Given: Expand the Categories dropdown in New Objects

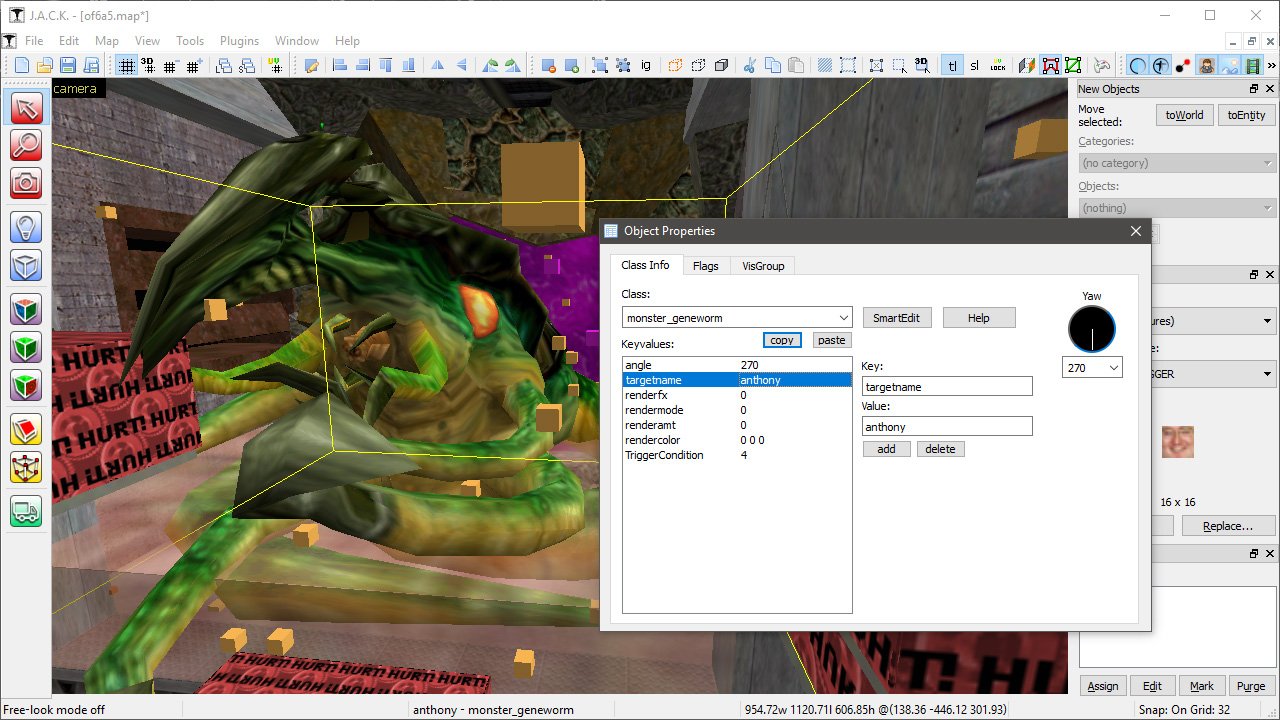Looking at the screenshot, I should pos(1177,163).
